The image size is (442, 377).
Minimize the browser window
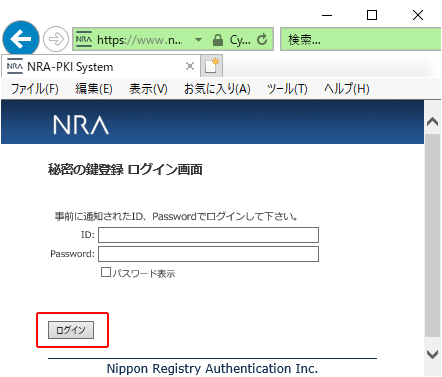tap(327, 15)
